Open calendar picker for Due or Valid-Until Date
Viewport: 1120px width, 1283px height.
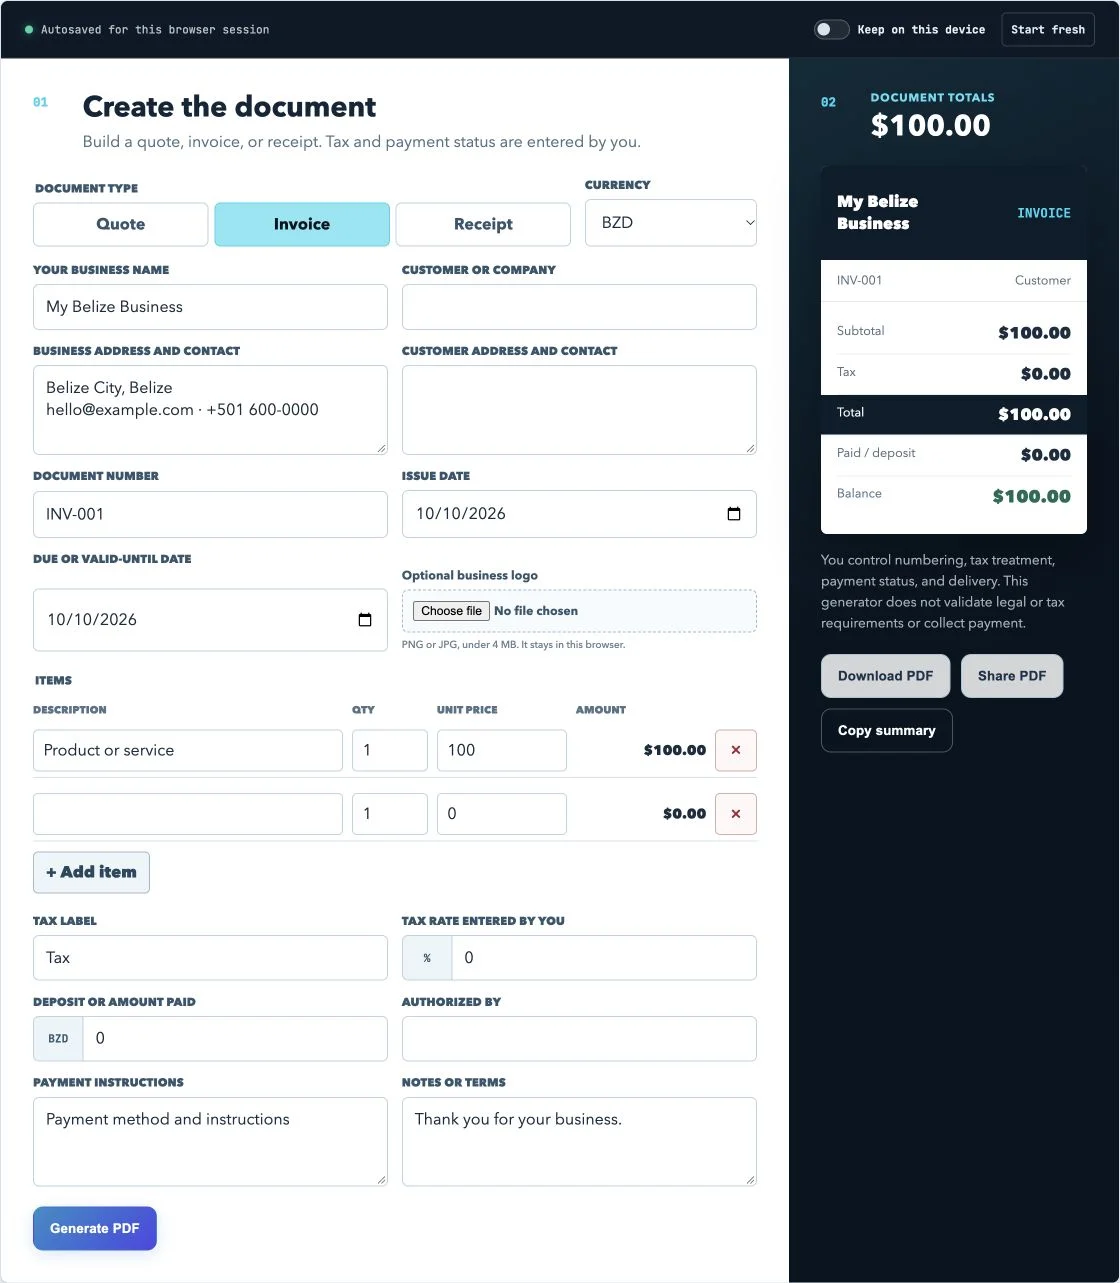[365, 620]
